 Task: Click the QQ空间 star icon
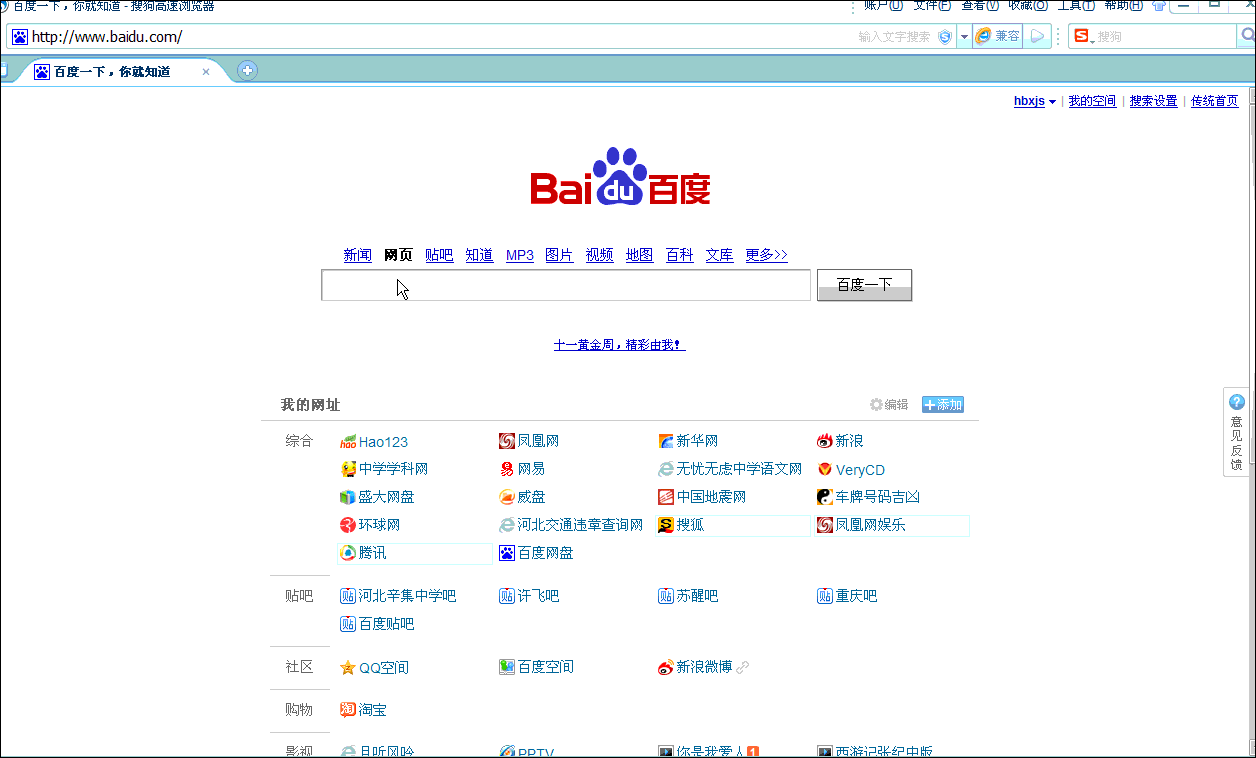pyautogui.click(x=348, y=668)
